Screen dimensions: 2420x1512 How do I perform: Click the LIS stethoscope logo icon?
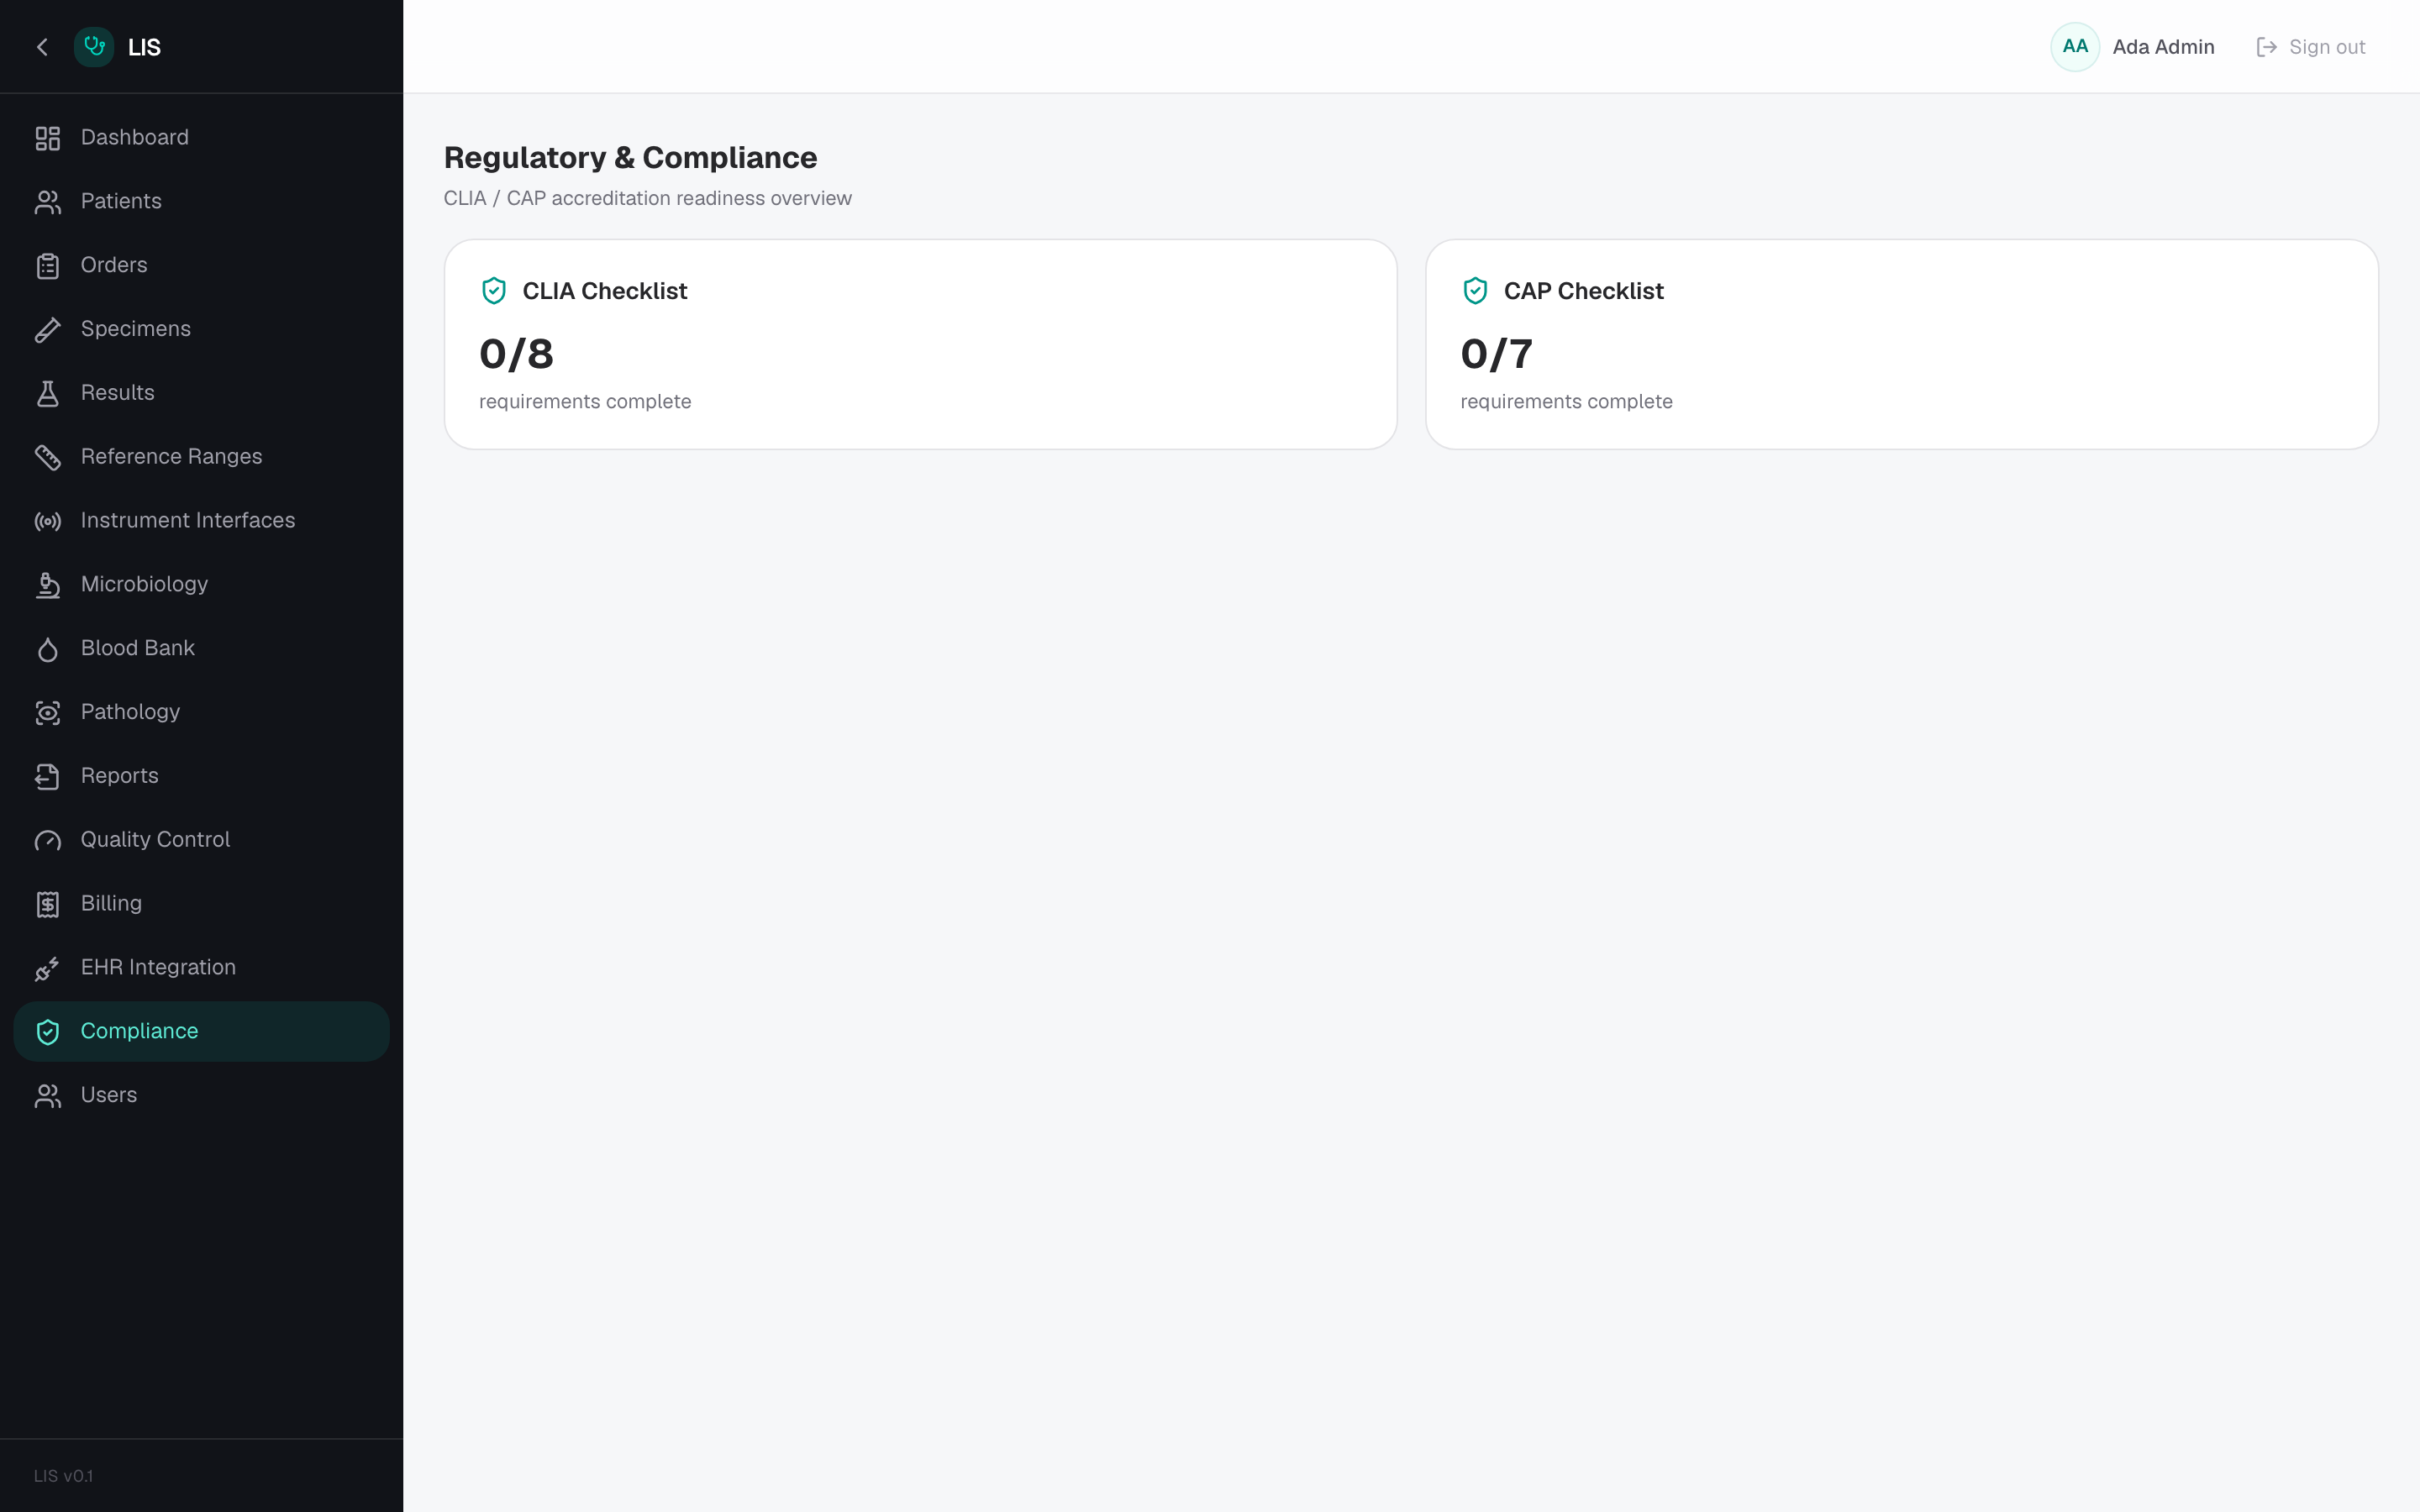pos(94,47)
